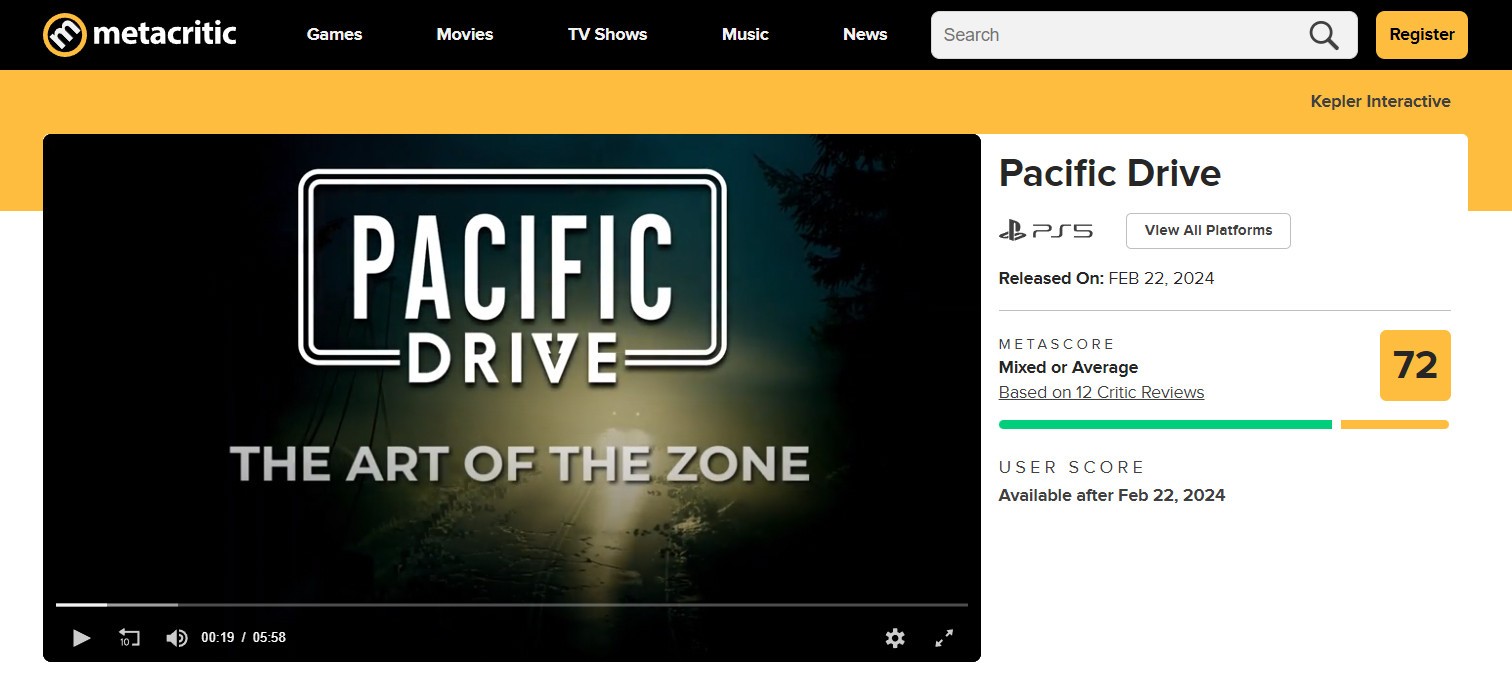Click the 'Mixed or Average' text
This screenshot has width=1512, height=678.
[x=1068, y=367]
